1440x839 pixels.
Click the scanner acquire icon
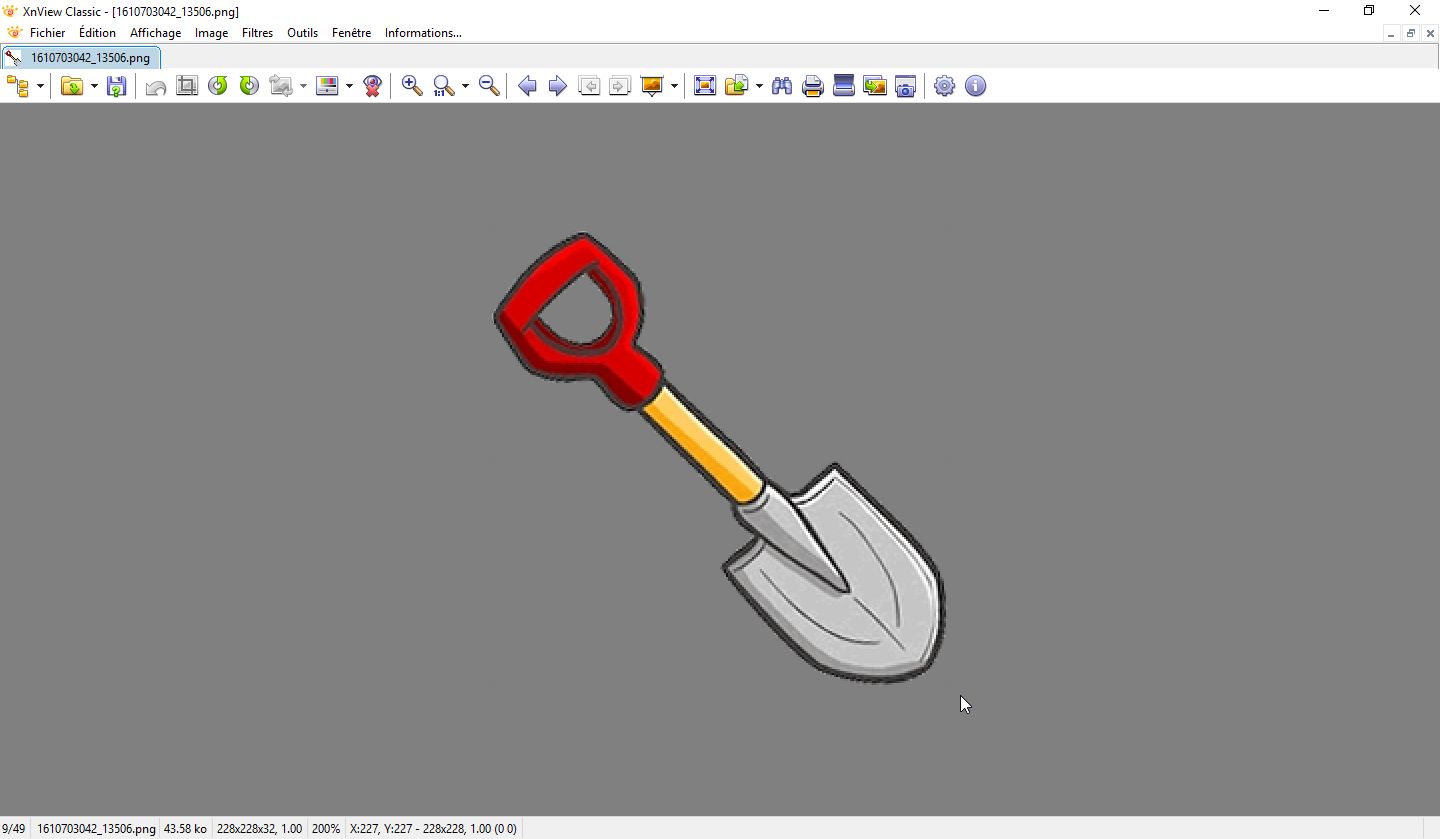point(844,86)
